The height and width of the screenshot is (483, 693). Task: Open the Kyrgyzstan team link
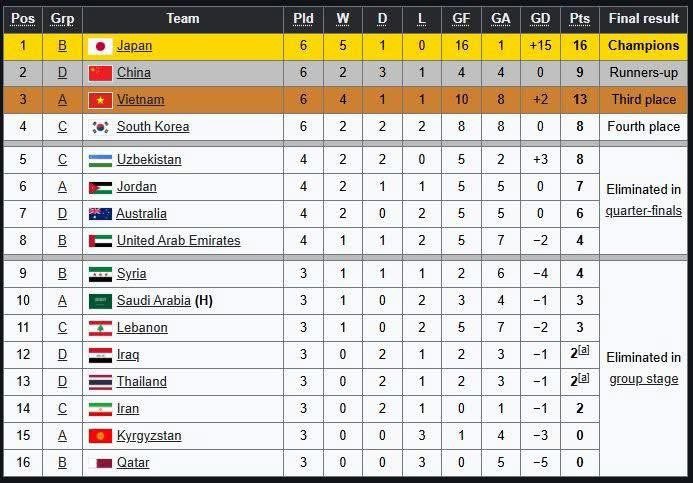tap(149, 436)
